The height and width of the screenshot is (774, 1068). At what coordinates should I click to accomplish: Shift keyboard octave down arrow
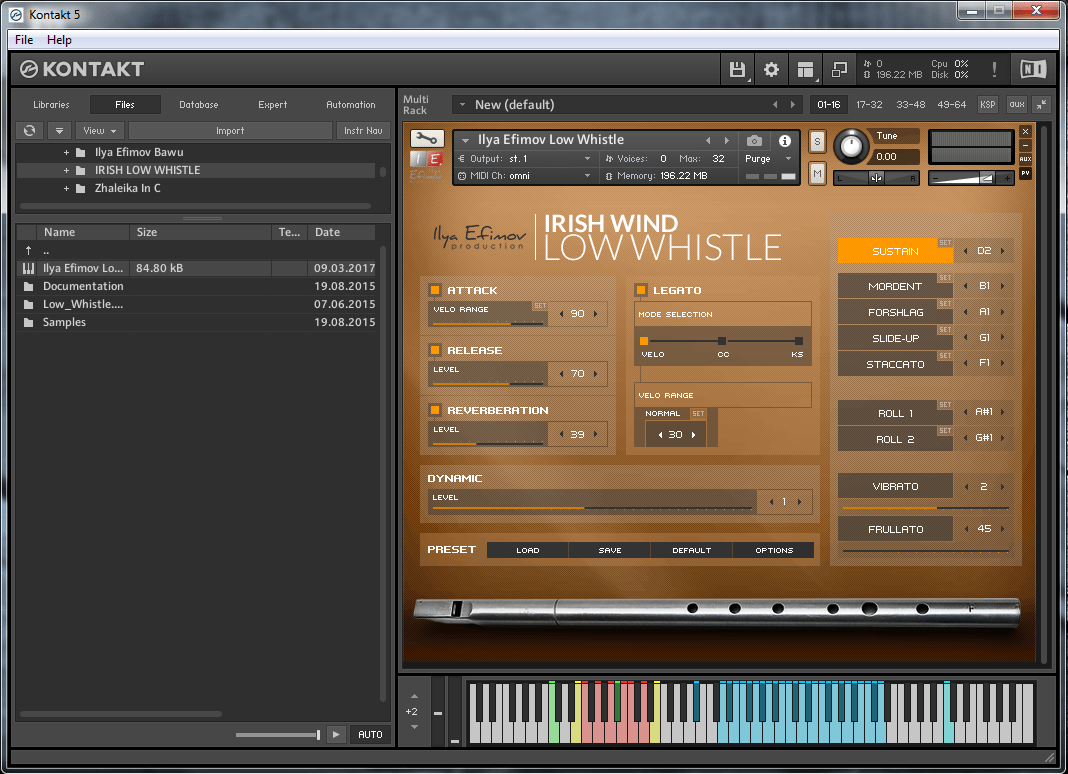click(414, 727)
